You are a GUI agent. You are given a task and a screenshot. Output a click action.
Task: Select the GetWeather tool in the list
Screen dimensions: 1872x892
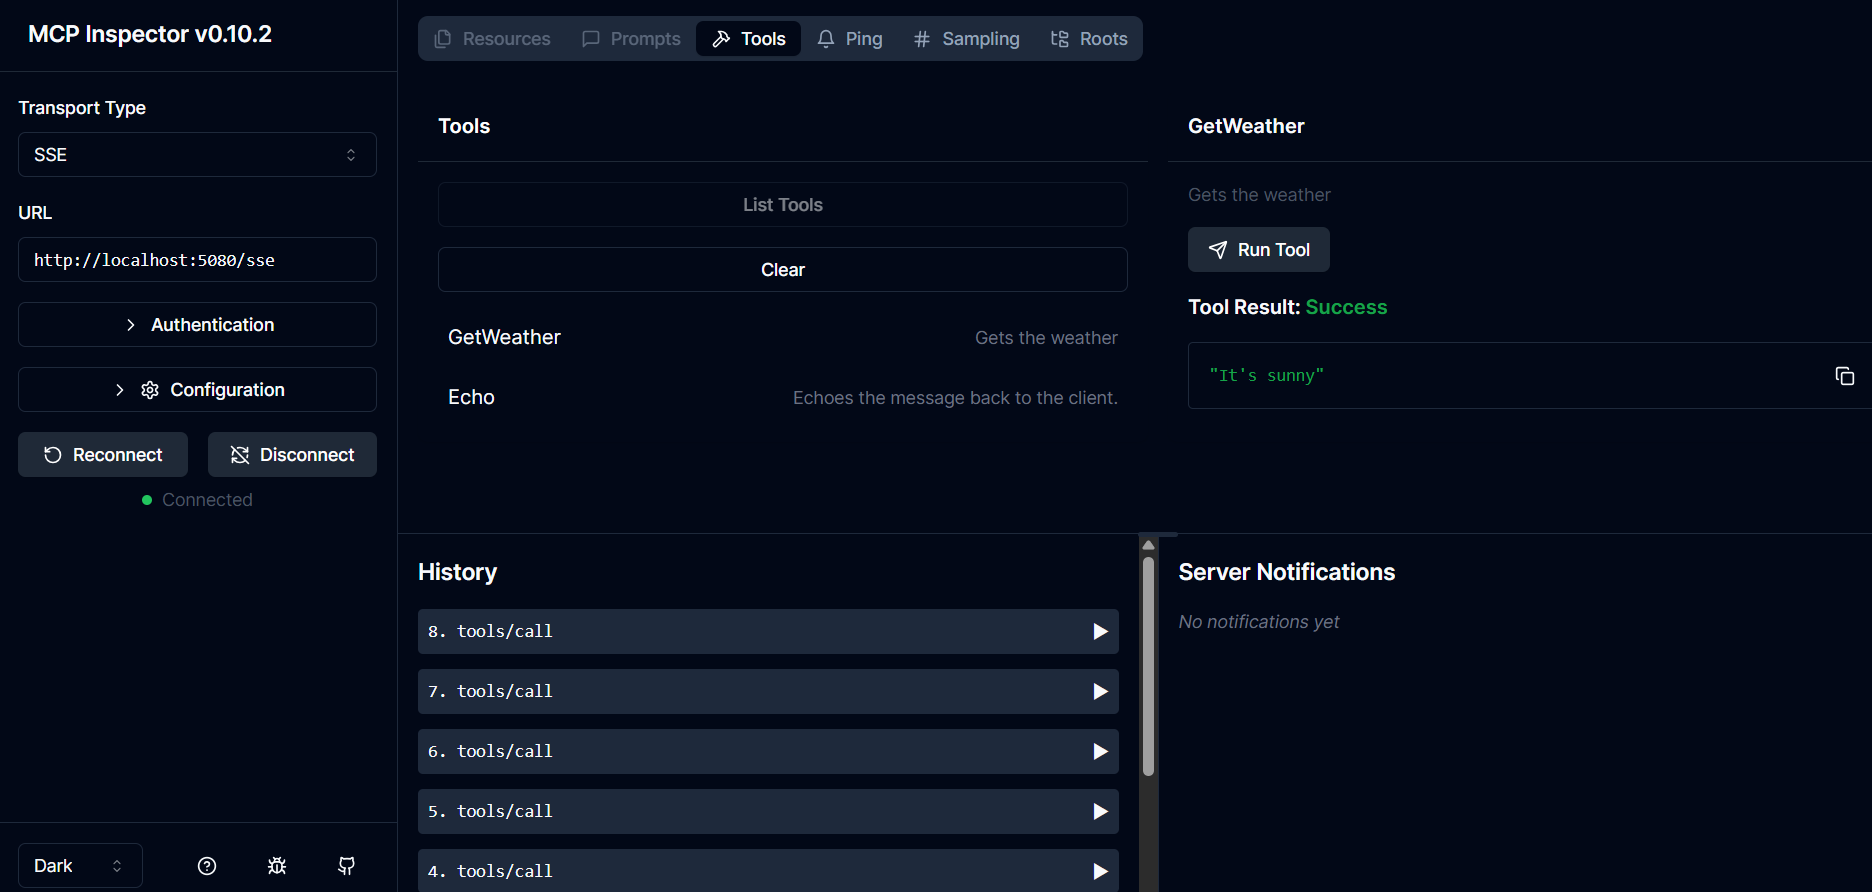(783, 338)
